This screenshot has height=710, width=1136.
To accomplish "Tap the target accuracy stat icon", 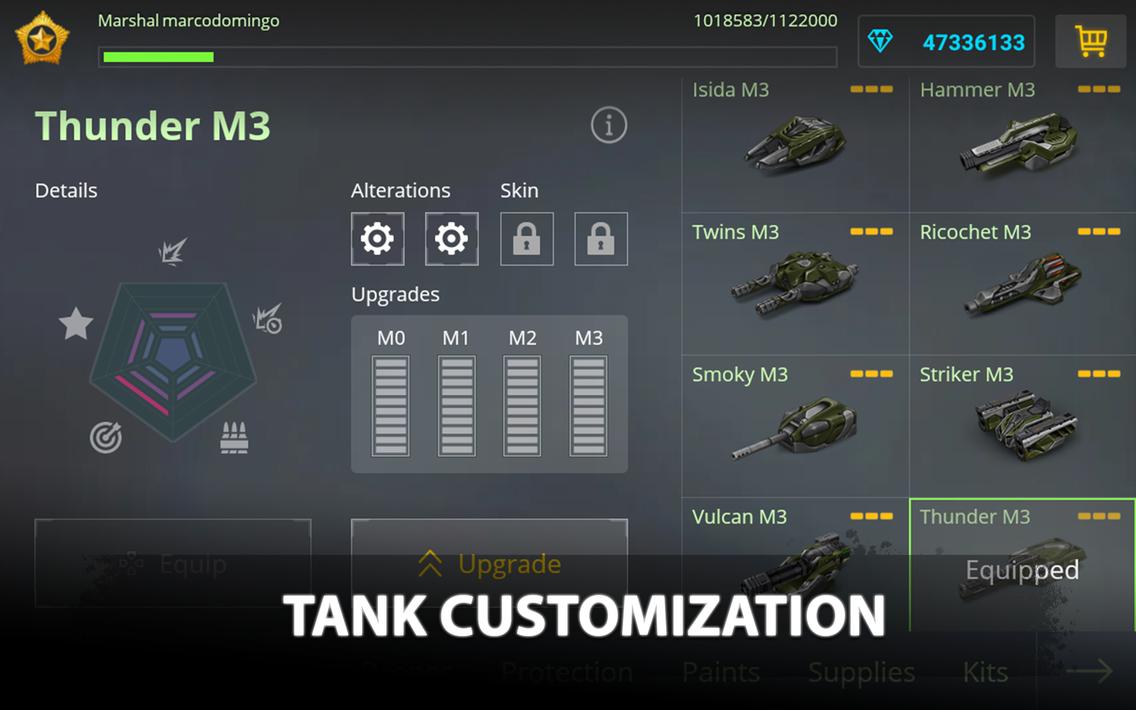I will point(106,438).
